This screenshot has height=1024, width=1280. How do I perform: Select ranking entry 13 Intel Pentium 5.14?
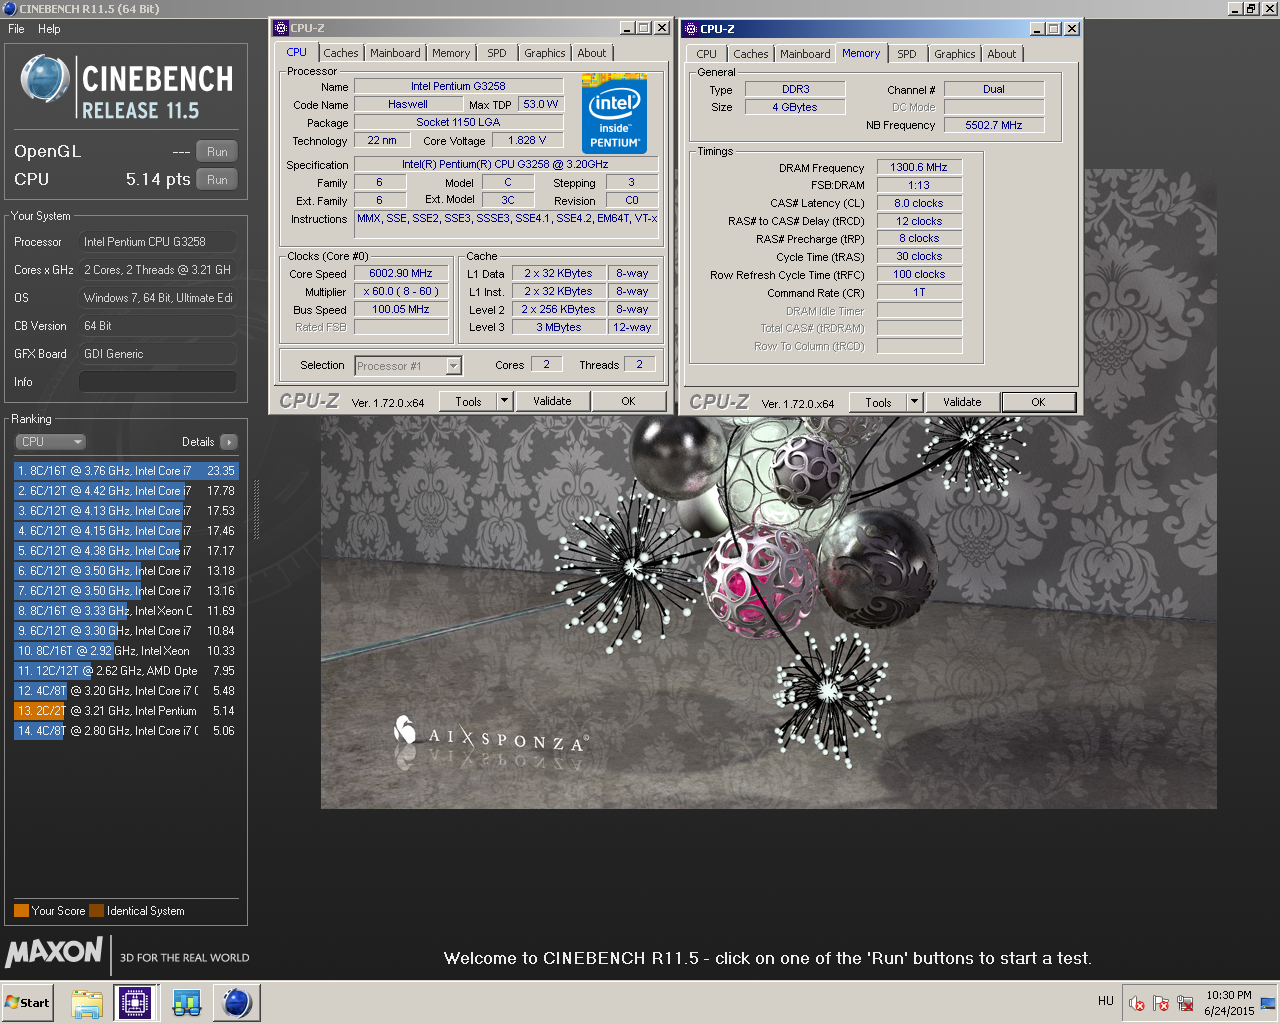(126, 711)
